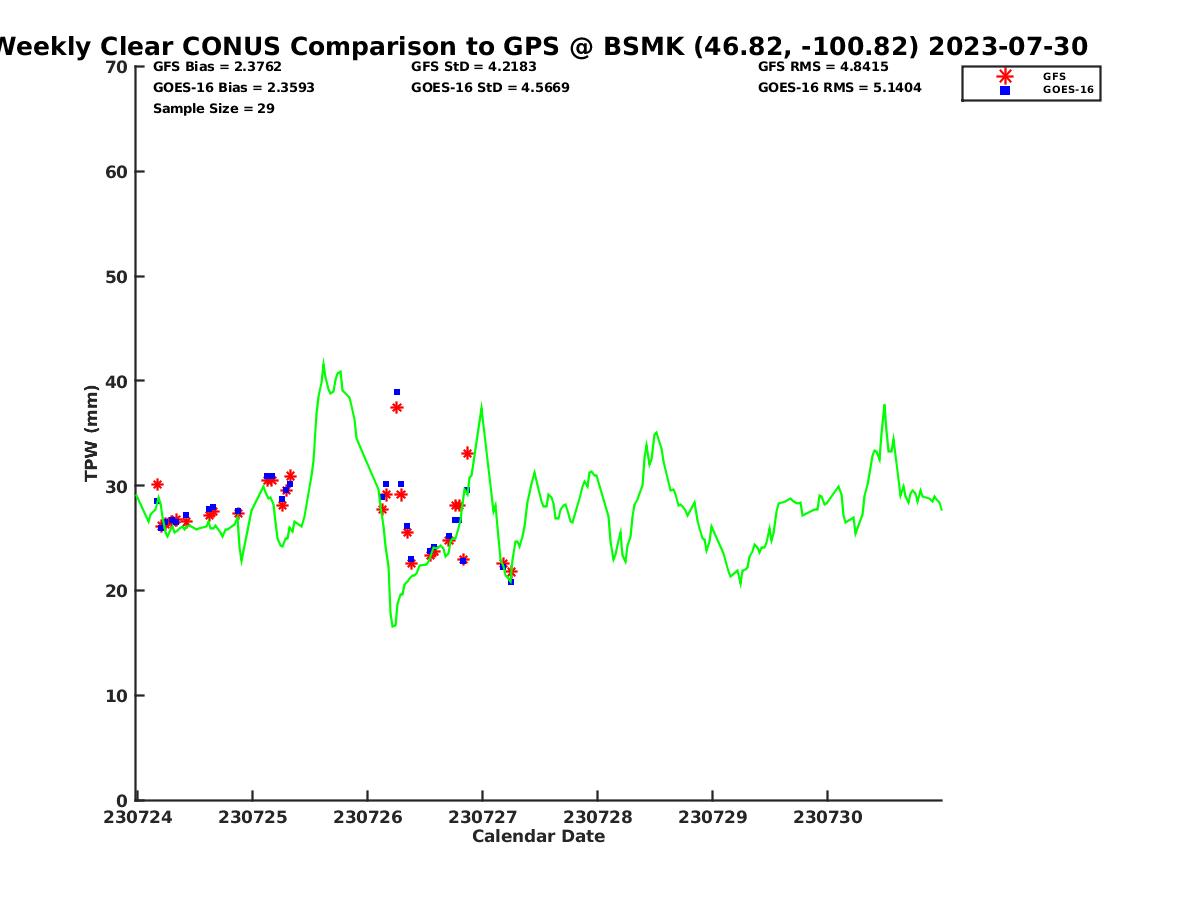Click the GOES-16 Bias = 2.3593 text
1200x900 pixels.
pyautogui.click(x=233, y=88)
